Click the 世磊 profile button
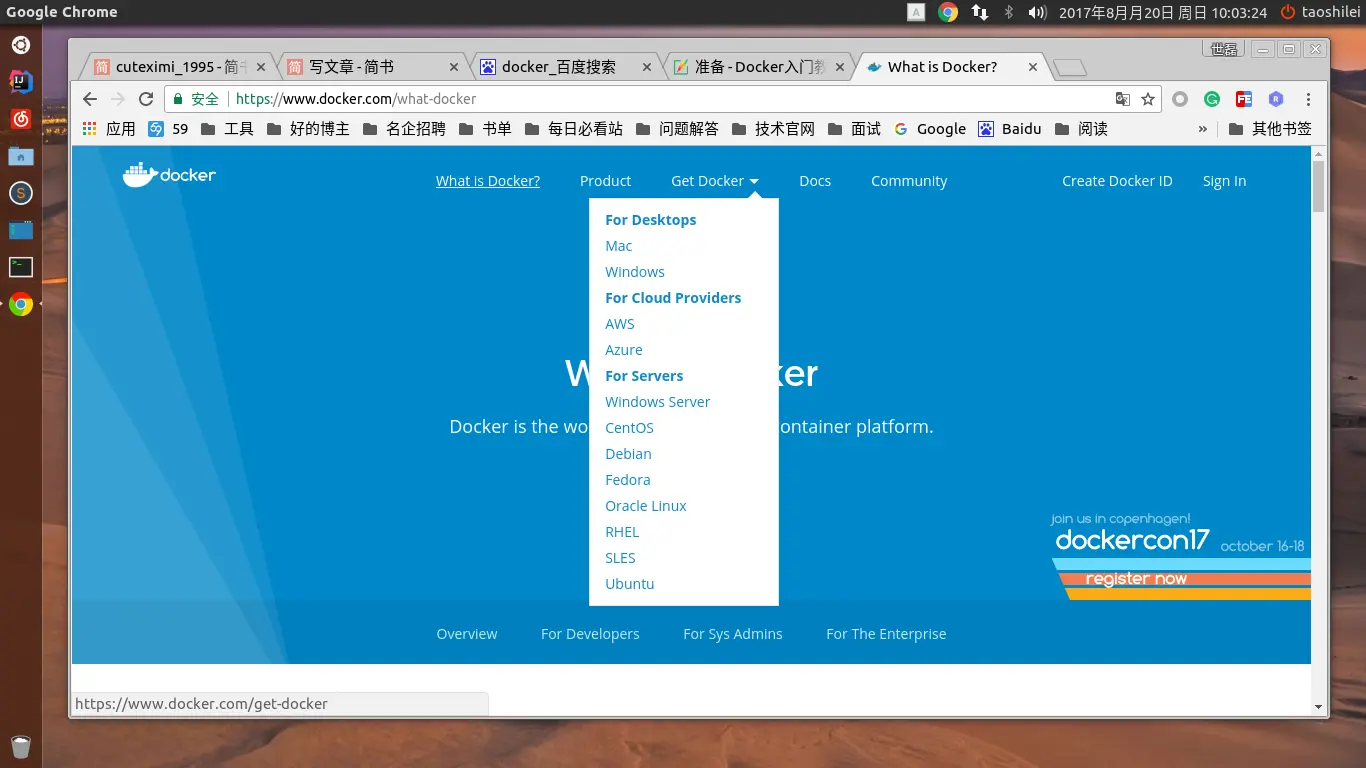 (x=1223, y=49)
